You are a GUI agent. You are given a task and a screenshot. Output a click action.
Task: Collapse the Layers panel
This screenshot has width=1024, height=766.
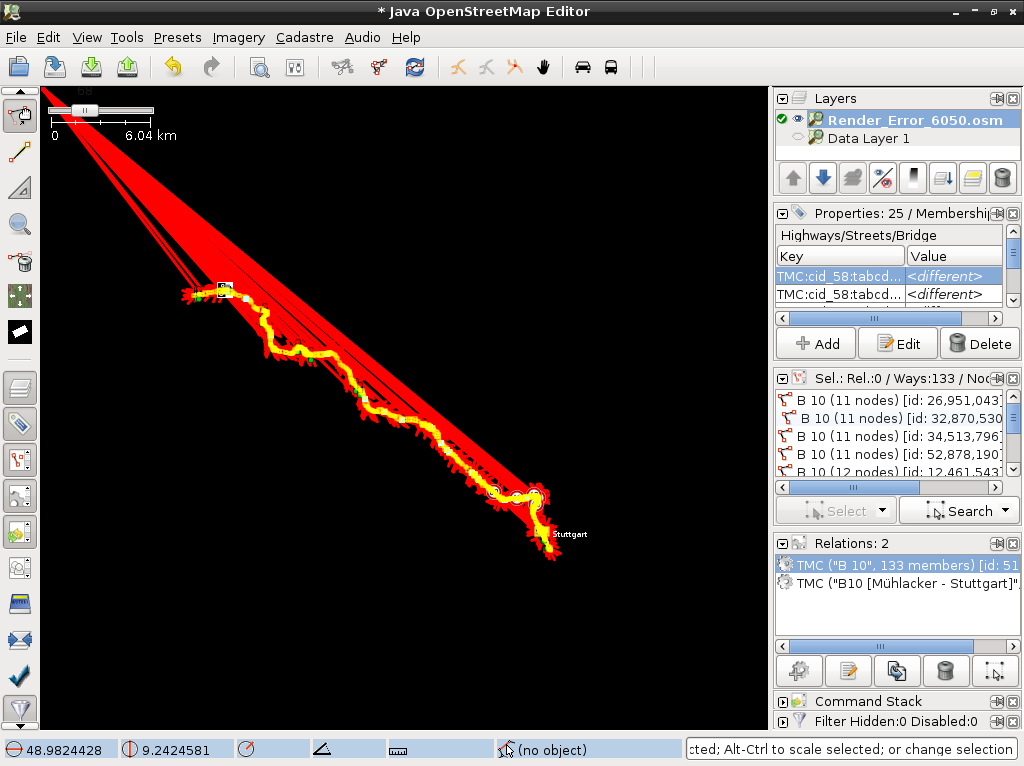[782, 98]
